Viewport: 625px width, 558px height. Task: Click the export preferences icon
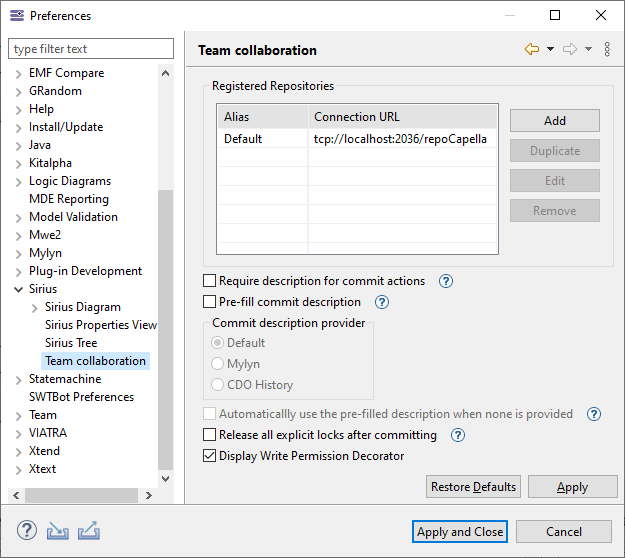point(88,531)
